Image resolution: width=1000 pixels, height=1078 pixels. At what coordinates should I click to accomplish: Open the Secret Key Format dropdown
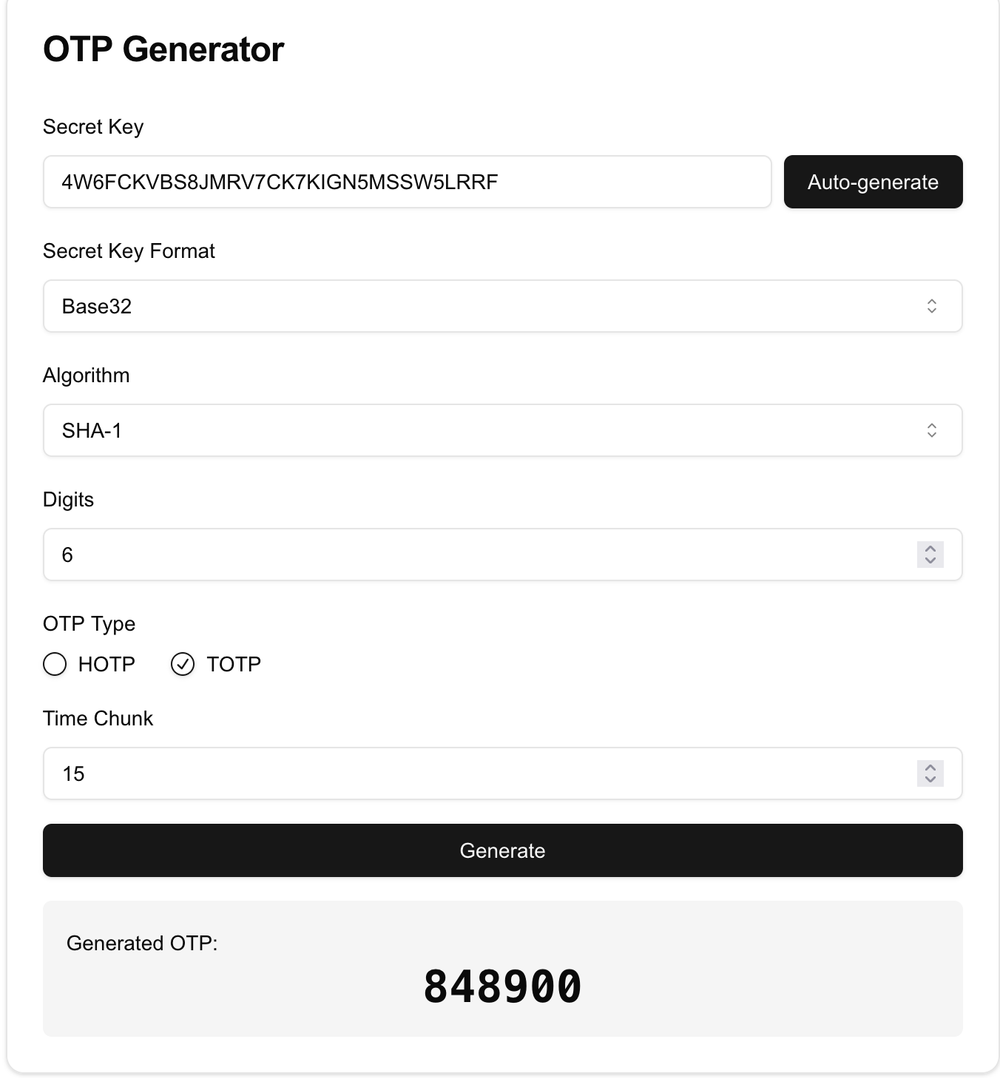coord(502,306)
